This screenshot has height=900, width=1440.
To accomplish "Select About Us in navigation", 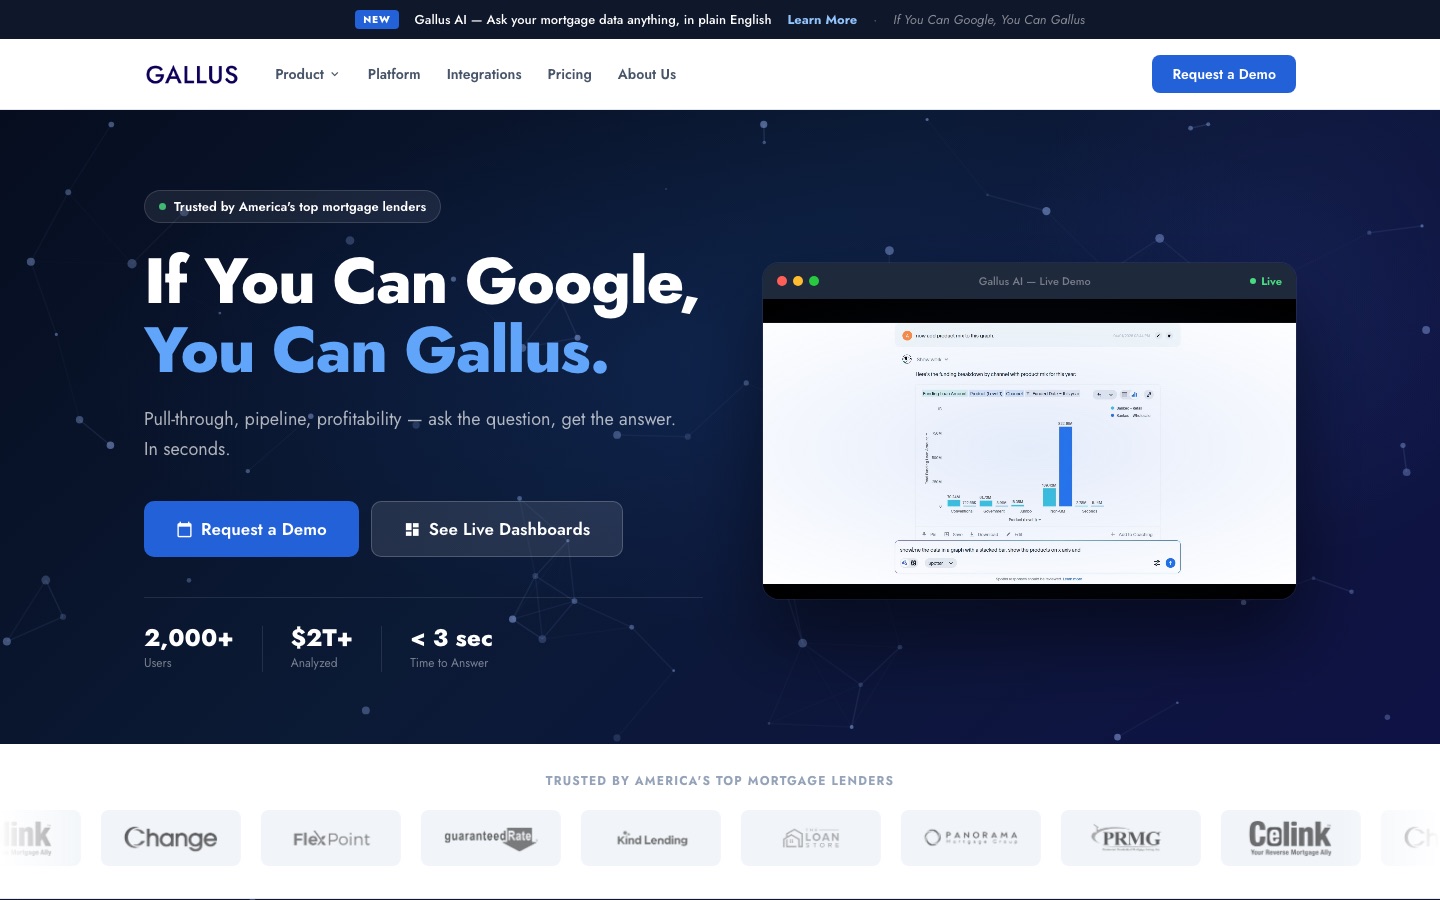I will (647, 74).
